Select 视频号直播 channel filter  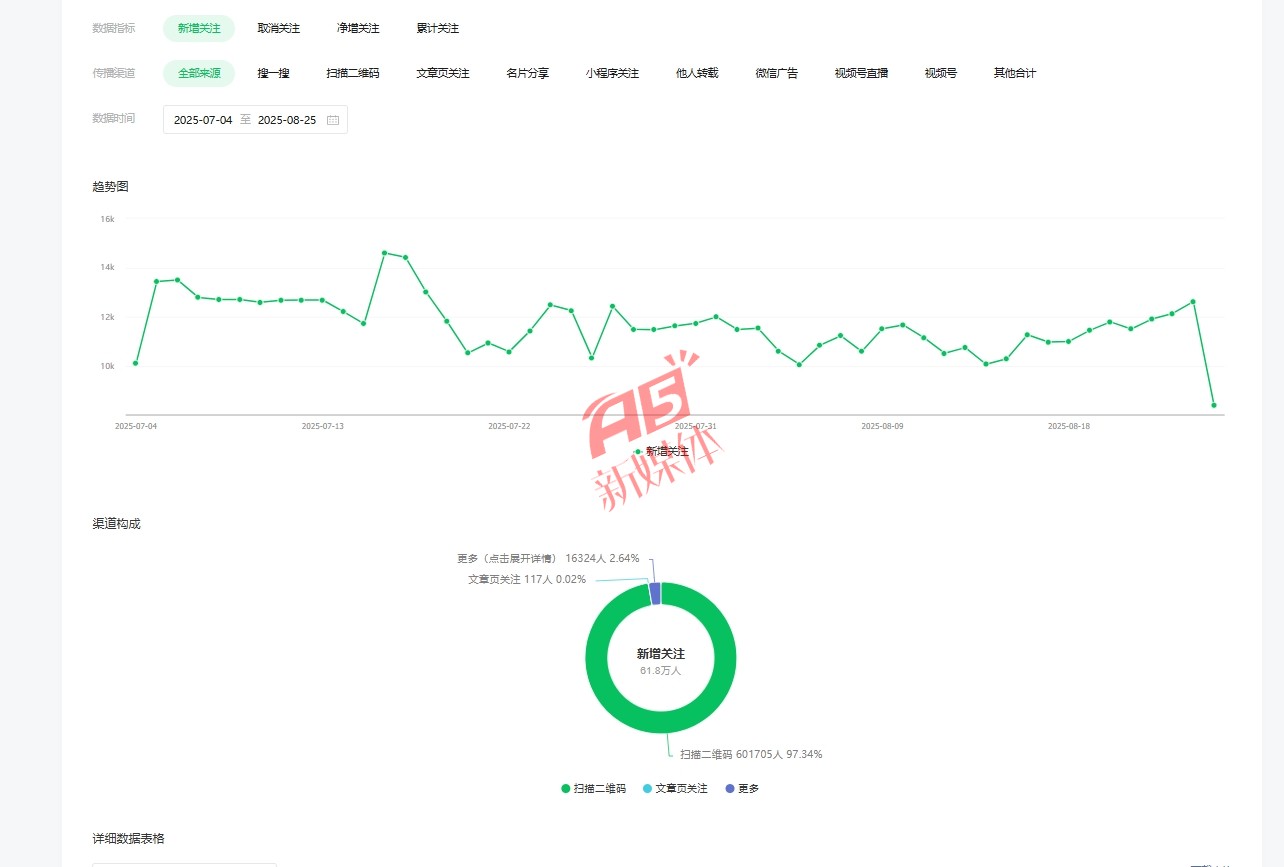tap(861, 73)
